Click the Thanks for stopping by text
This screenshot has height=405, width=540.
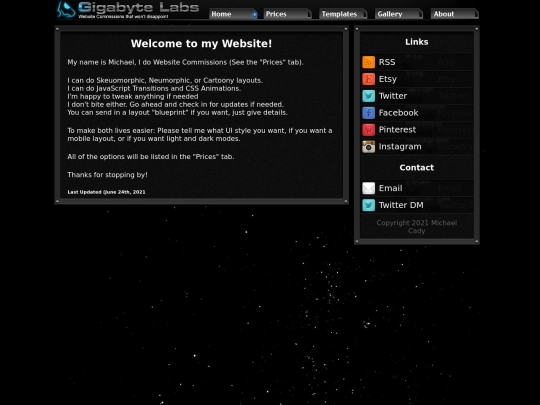click(x=107, y=175)
